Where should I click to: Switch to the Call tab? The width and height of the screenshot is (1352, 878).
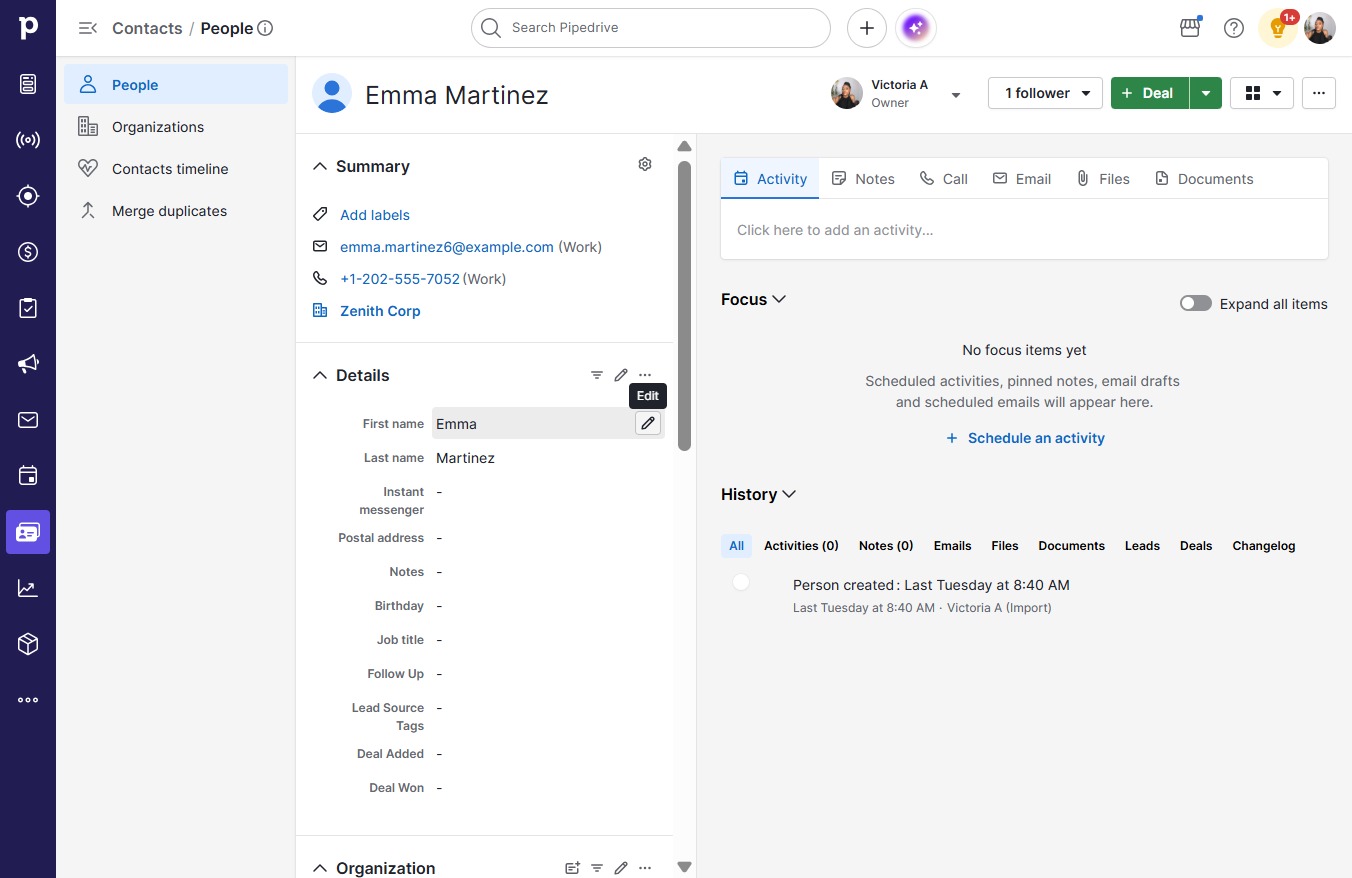[x=944, y=179]
